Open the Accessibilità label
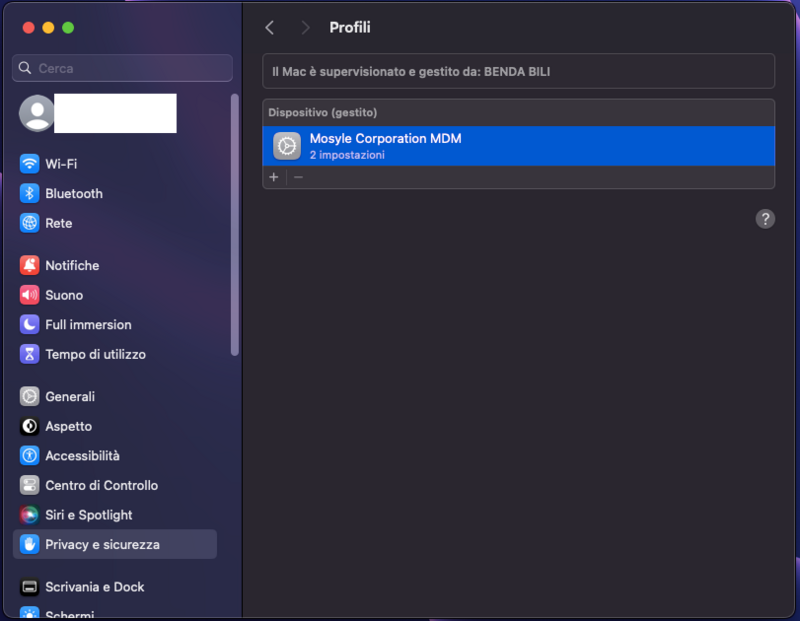This screenshot has width=800, height=621. [82, 456]
